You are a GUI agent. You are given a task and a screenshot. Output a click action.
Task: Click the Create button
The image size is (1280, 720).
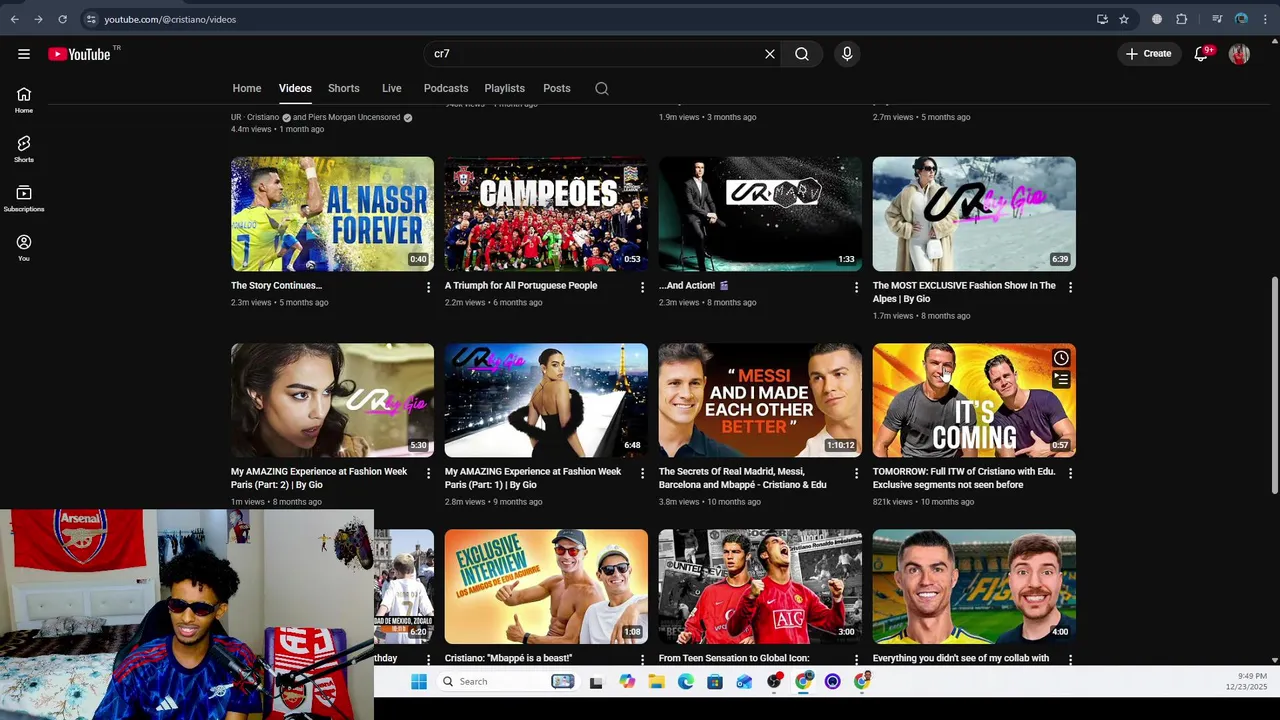click(1148, 54)
